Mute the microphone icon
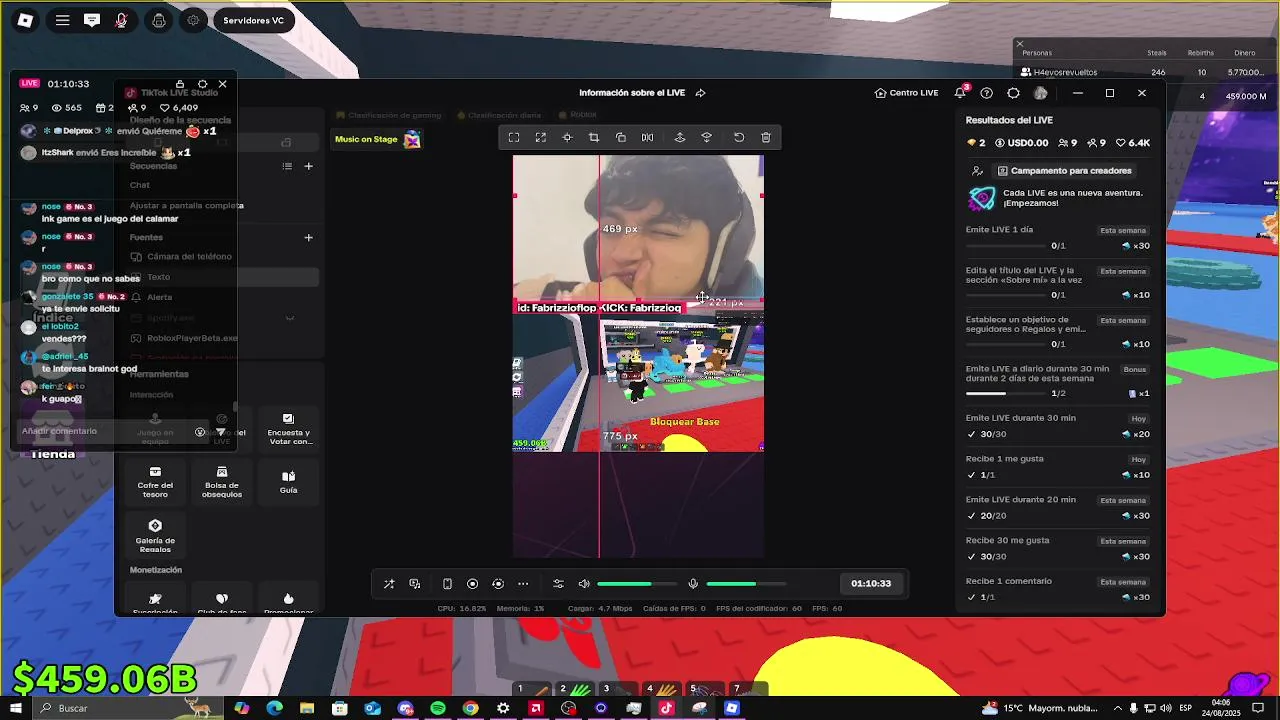The height and width of the screenshot is (720, 1280). [x=693, y=584]
